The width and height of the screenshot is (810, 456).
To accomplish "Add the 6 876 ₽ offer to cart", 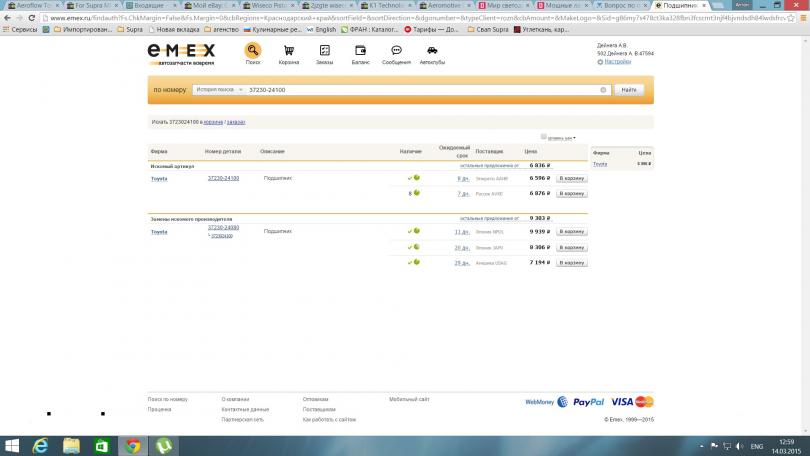I will [571, 194].
